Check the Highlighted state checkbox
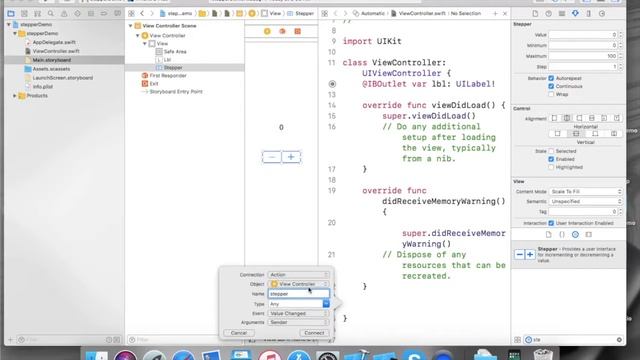Screen dimensions: 640x360 click(x=551, y=167)
